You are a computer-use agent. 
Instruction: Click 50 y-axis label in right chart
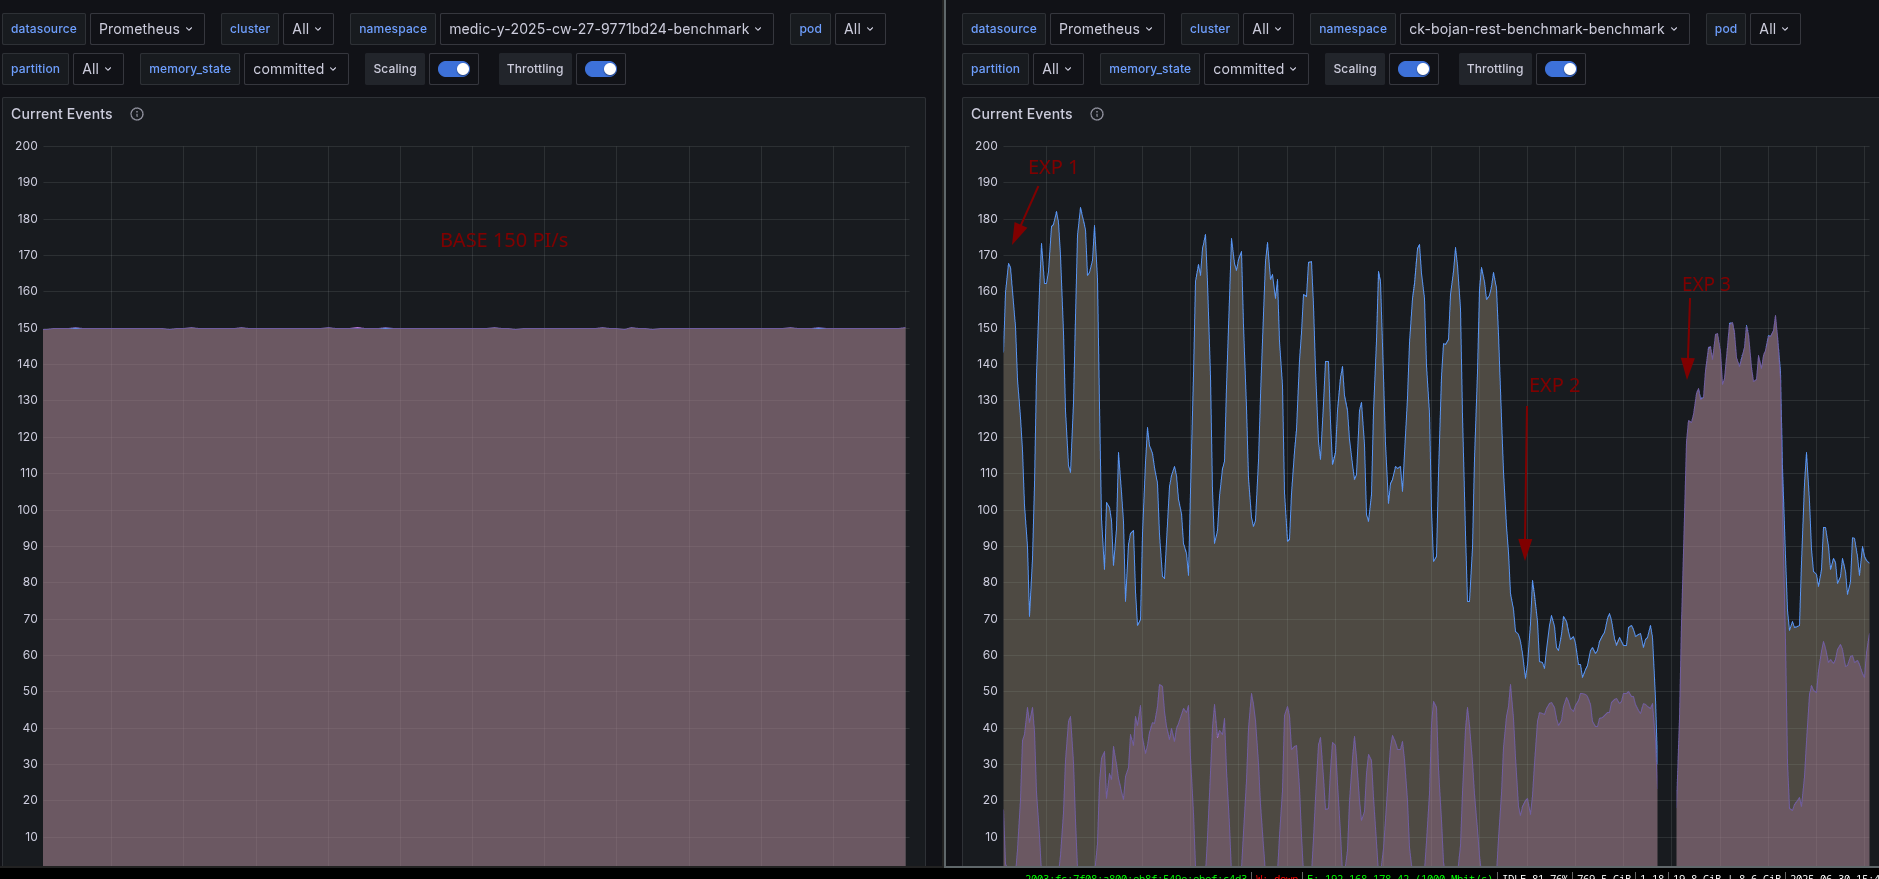click(990, 691)
